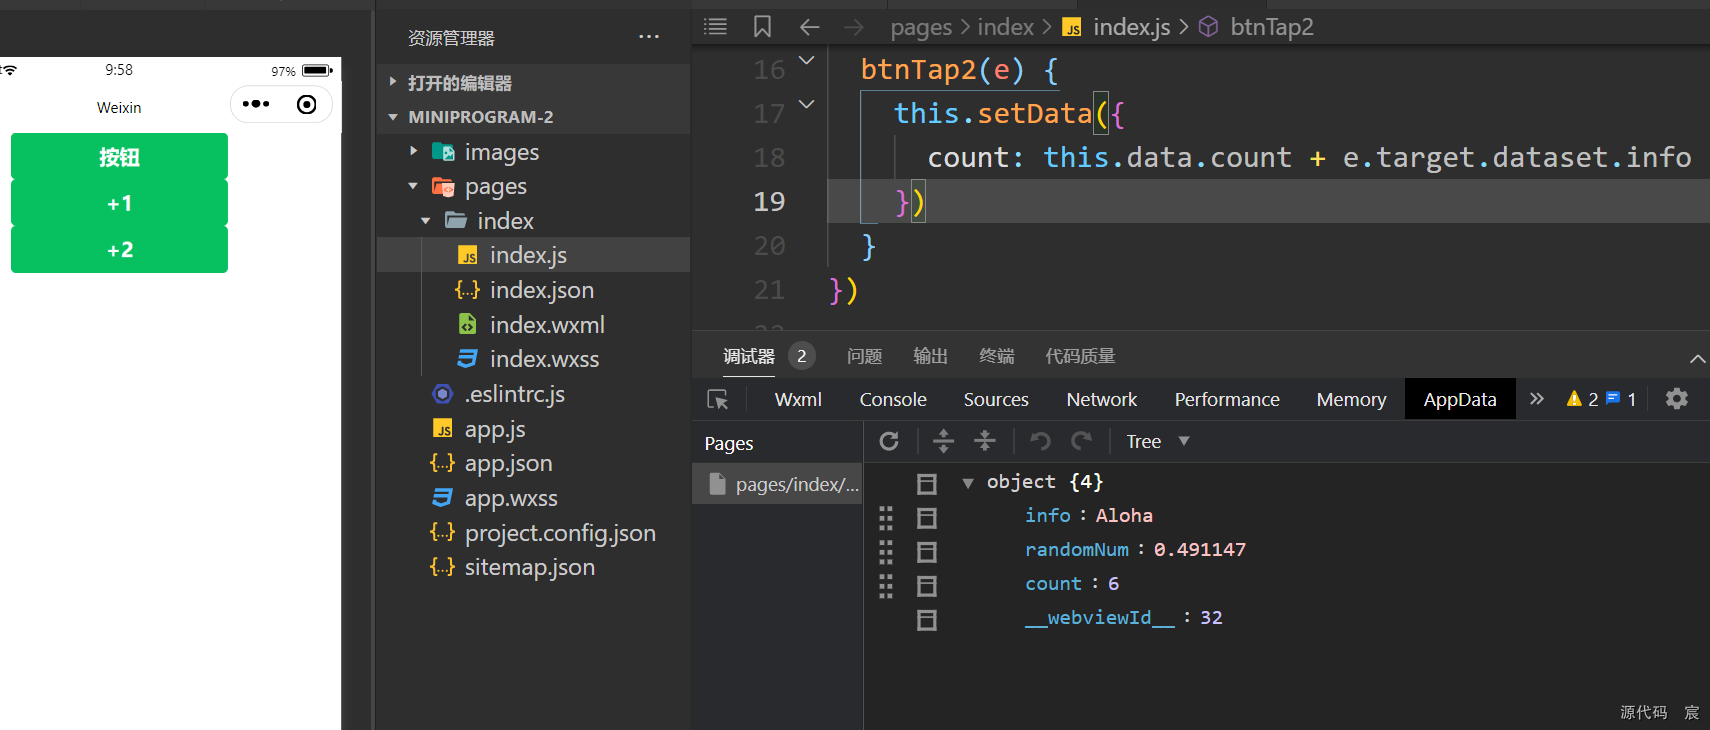Fold code at line 17
The image size is (1710, 730).
click(x=806, y=104)
